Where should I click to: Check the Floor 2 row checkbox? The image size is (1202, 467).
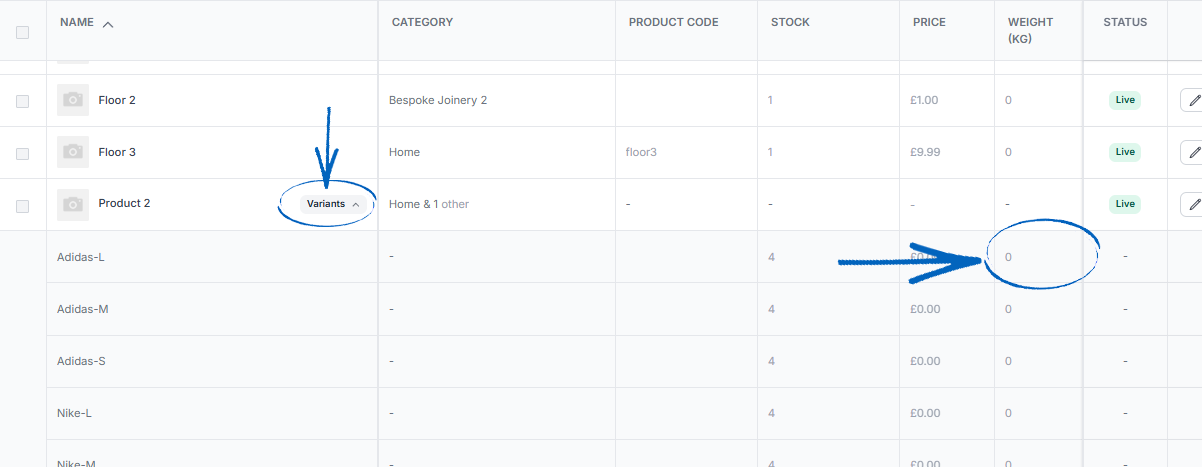point(23,101)
